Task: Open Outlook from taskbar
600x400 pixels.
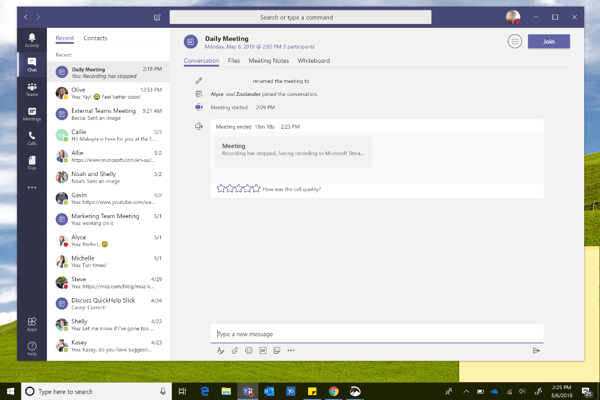Action: click(x=269, y=391)
